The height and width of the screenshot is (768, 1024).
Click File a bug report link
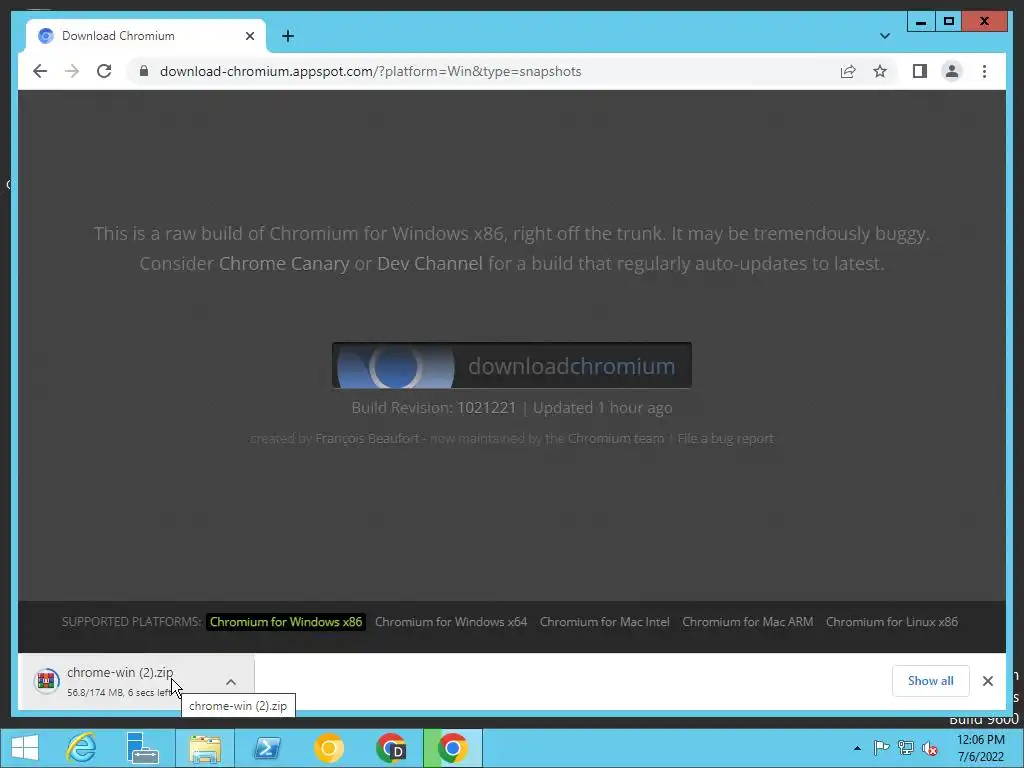(725, 439)
